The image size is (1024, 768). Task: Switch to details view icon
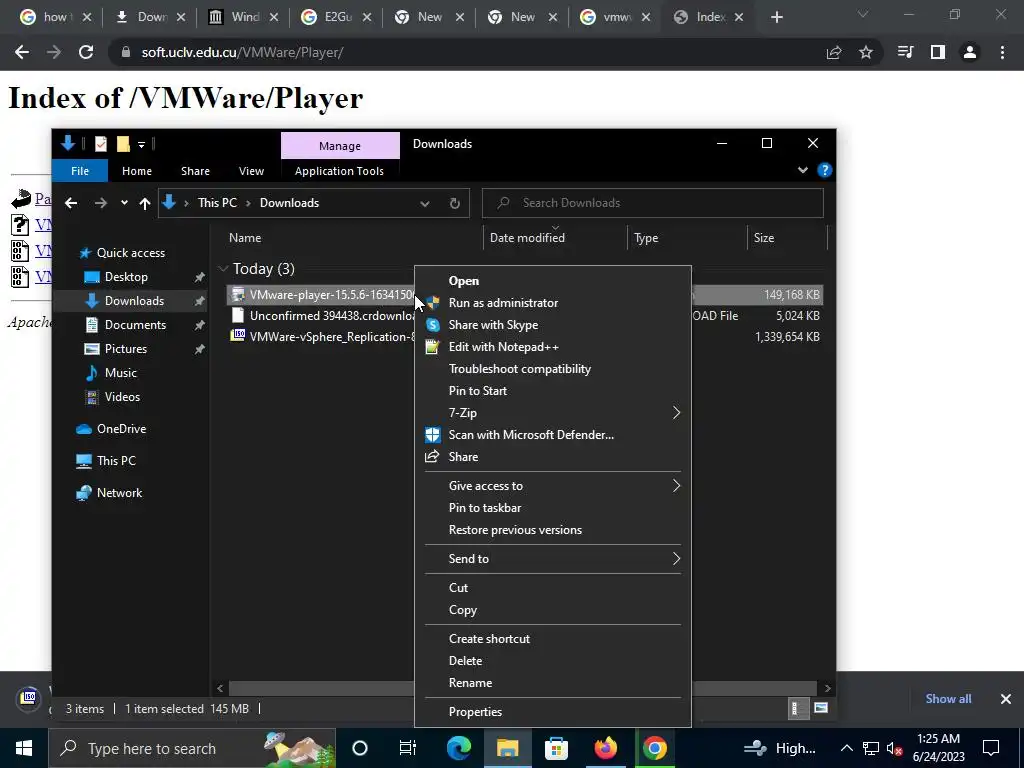coord(797,709)
